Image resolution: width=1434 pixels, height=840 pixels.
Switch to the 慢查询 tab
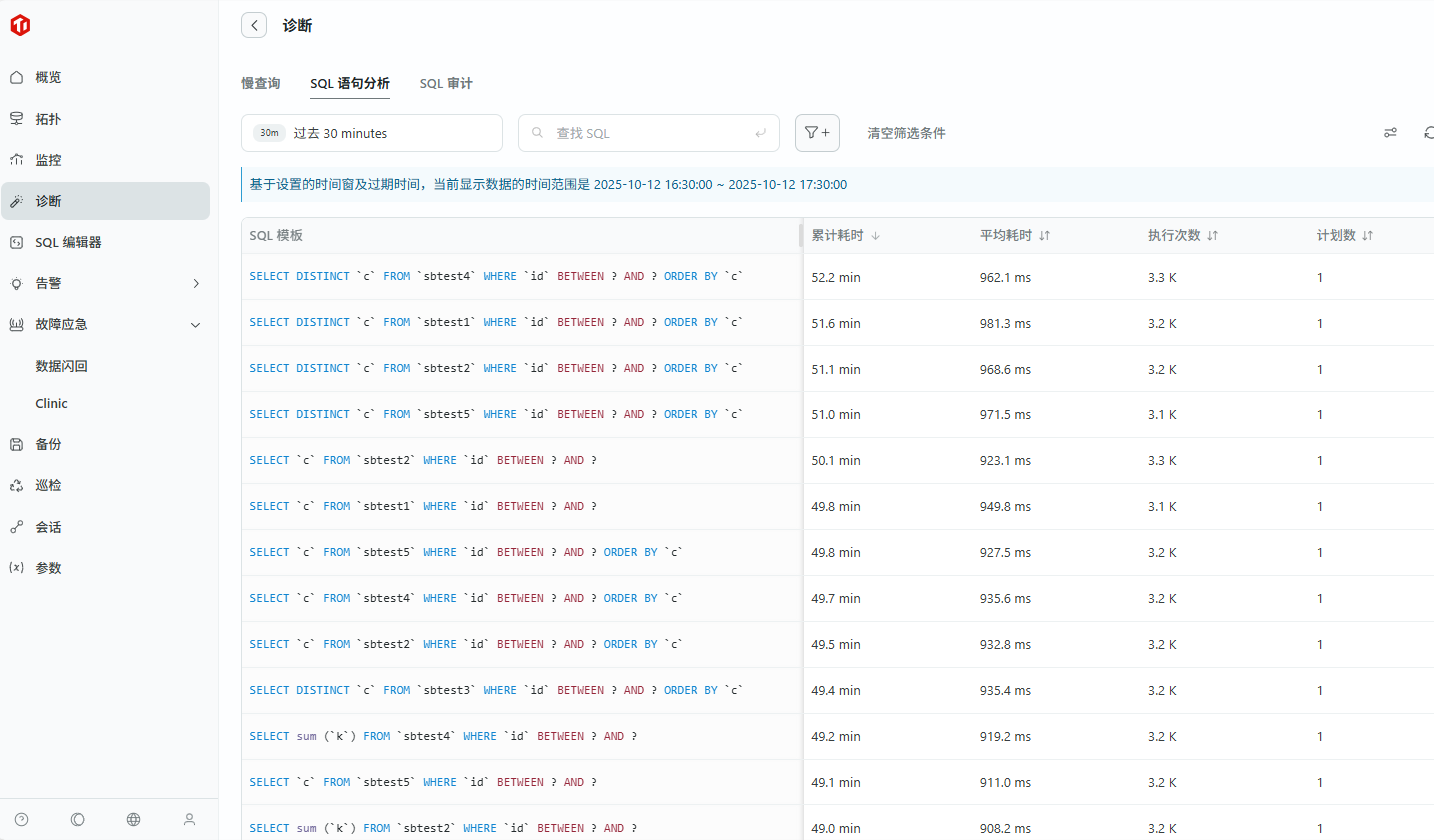[260, 84]
